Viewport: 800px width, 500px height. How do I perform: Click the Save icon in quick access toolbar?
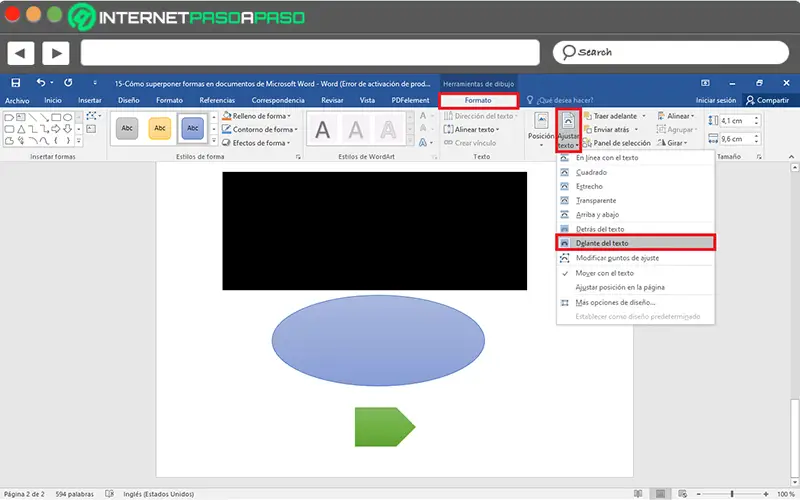(x=15, y=83)
